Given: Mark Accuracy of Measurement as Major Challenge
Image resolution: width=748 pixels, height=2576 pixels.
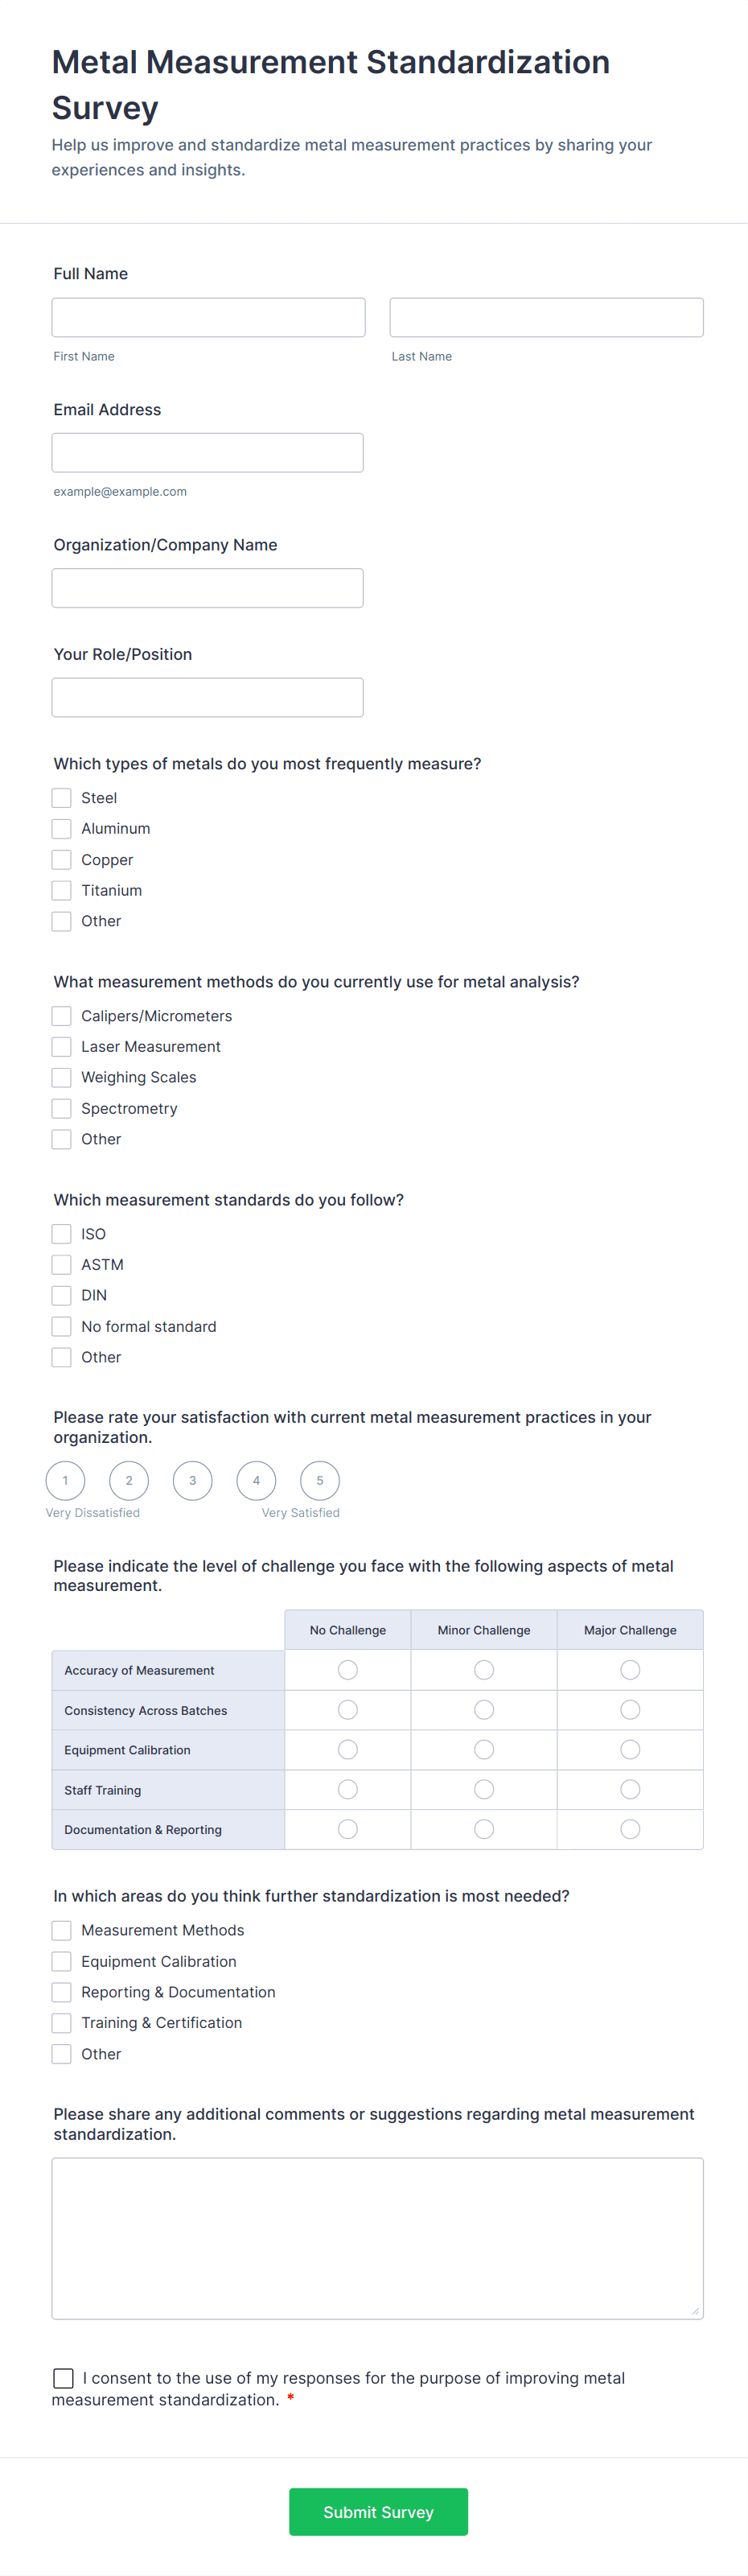Looking at the screenshot, I should point(629,1669).
